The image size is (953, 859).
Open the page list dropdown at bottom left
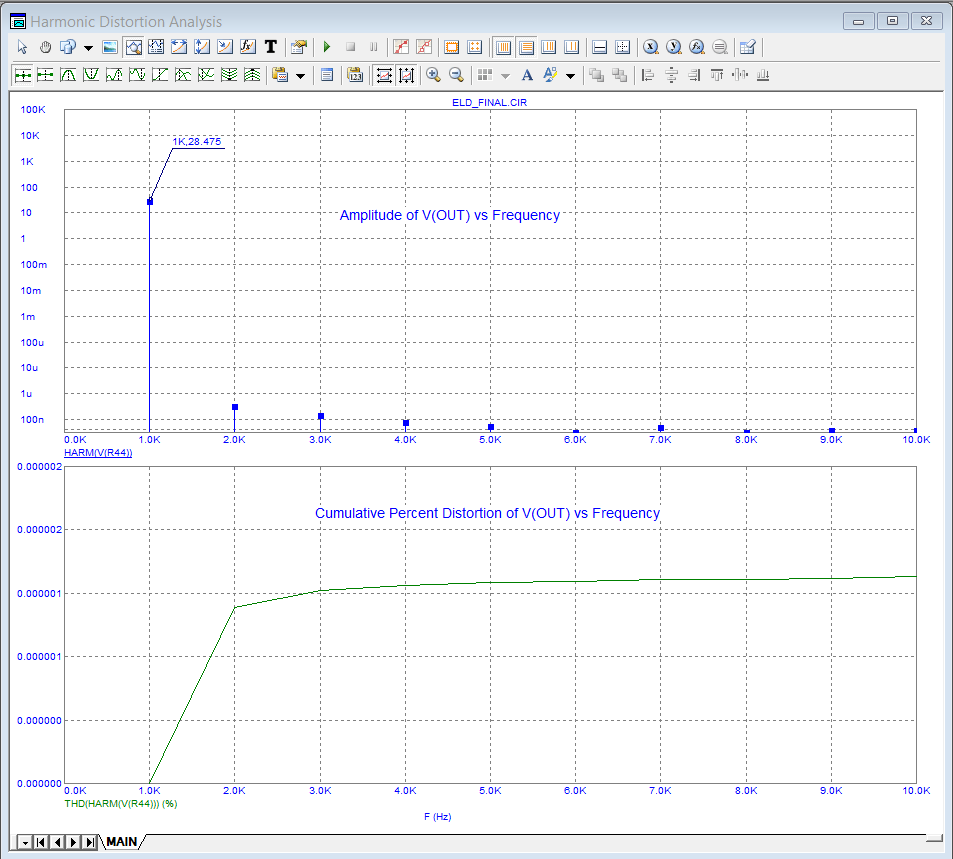[26, 843]
